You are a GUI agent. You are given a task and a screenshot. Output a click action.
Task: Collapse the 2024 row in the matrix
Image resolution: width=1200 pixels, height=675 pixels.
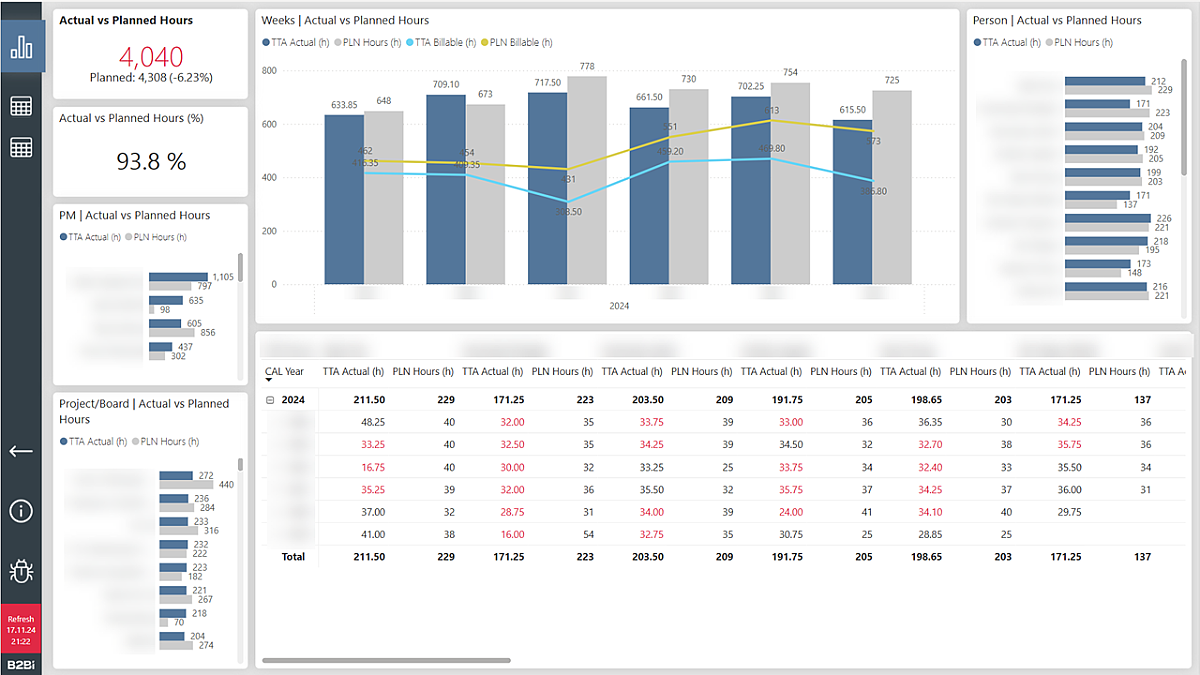click(x=270, y=399)
